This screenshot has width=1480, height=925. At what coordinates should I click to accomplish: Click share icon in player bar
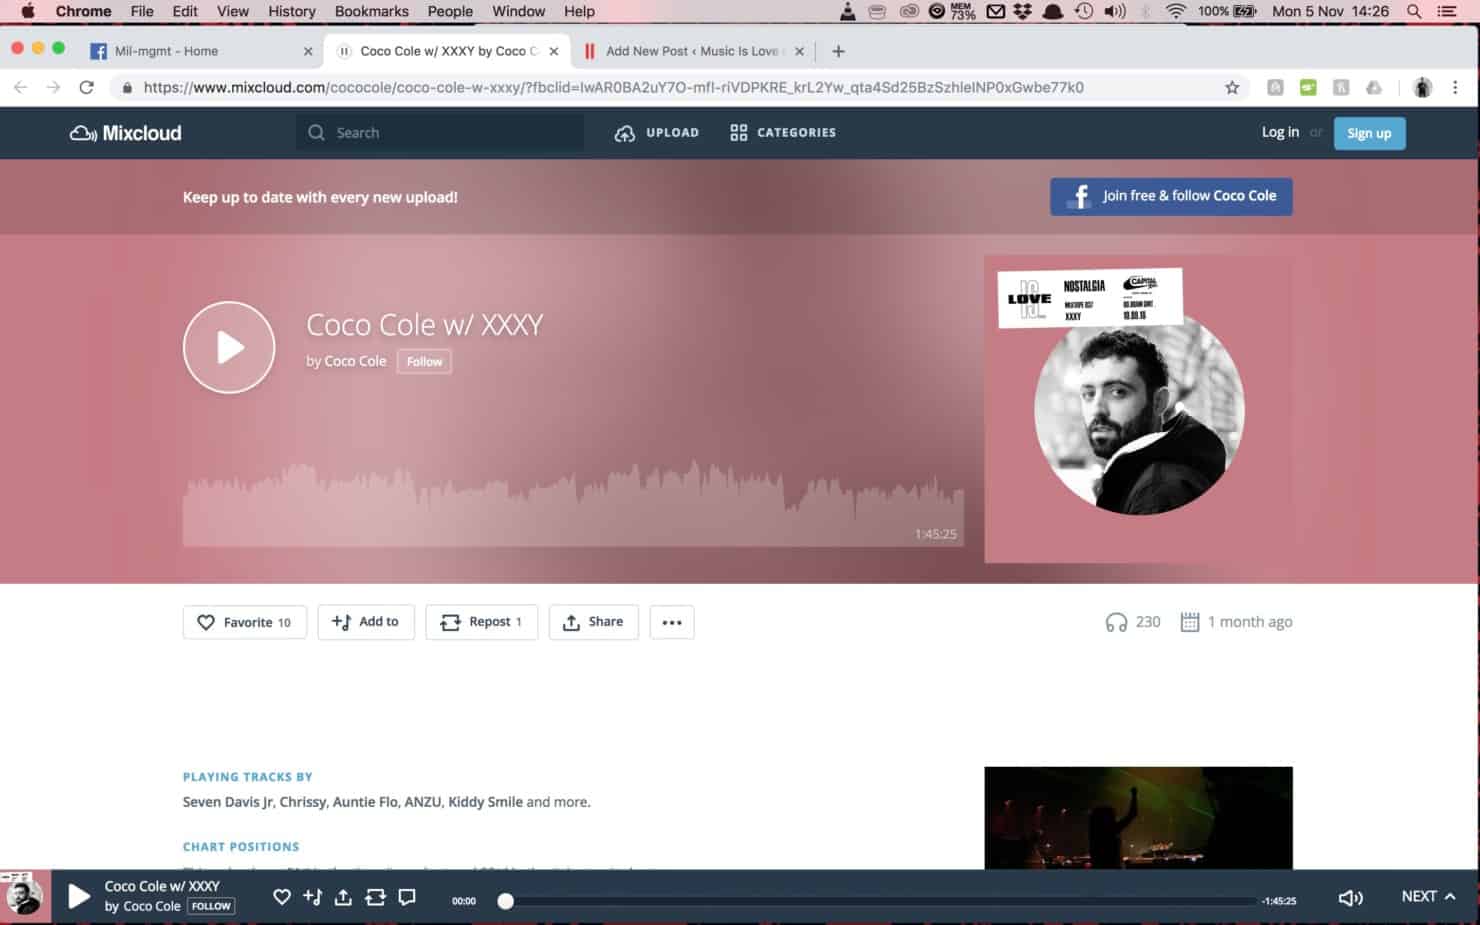(343, 897)
